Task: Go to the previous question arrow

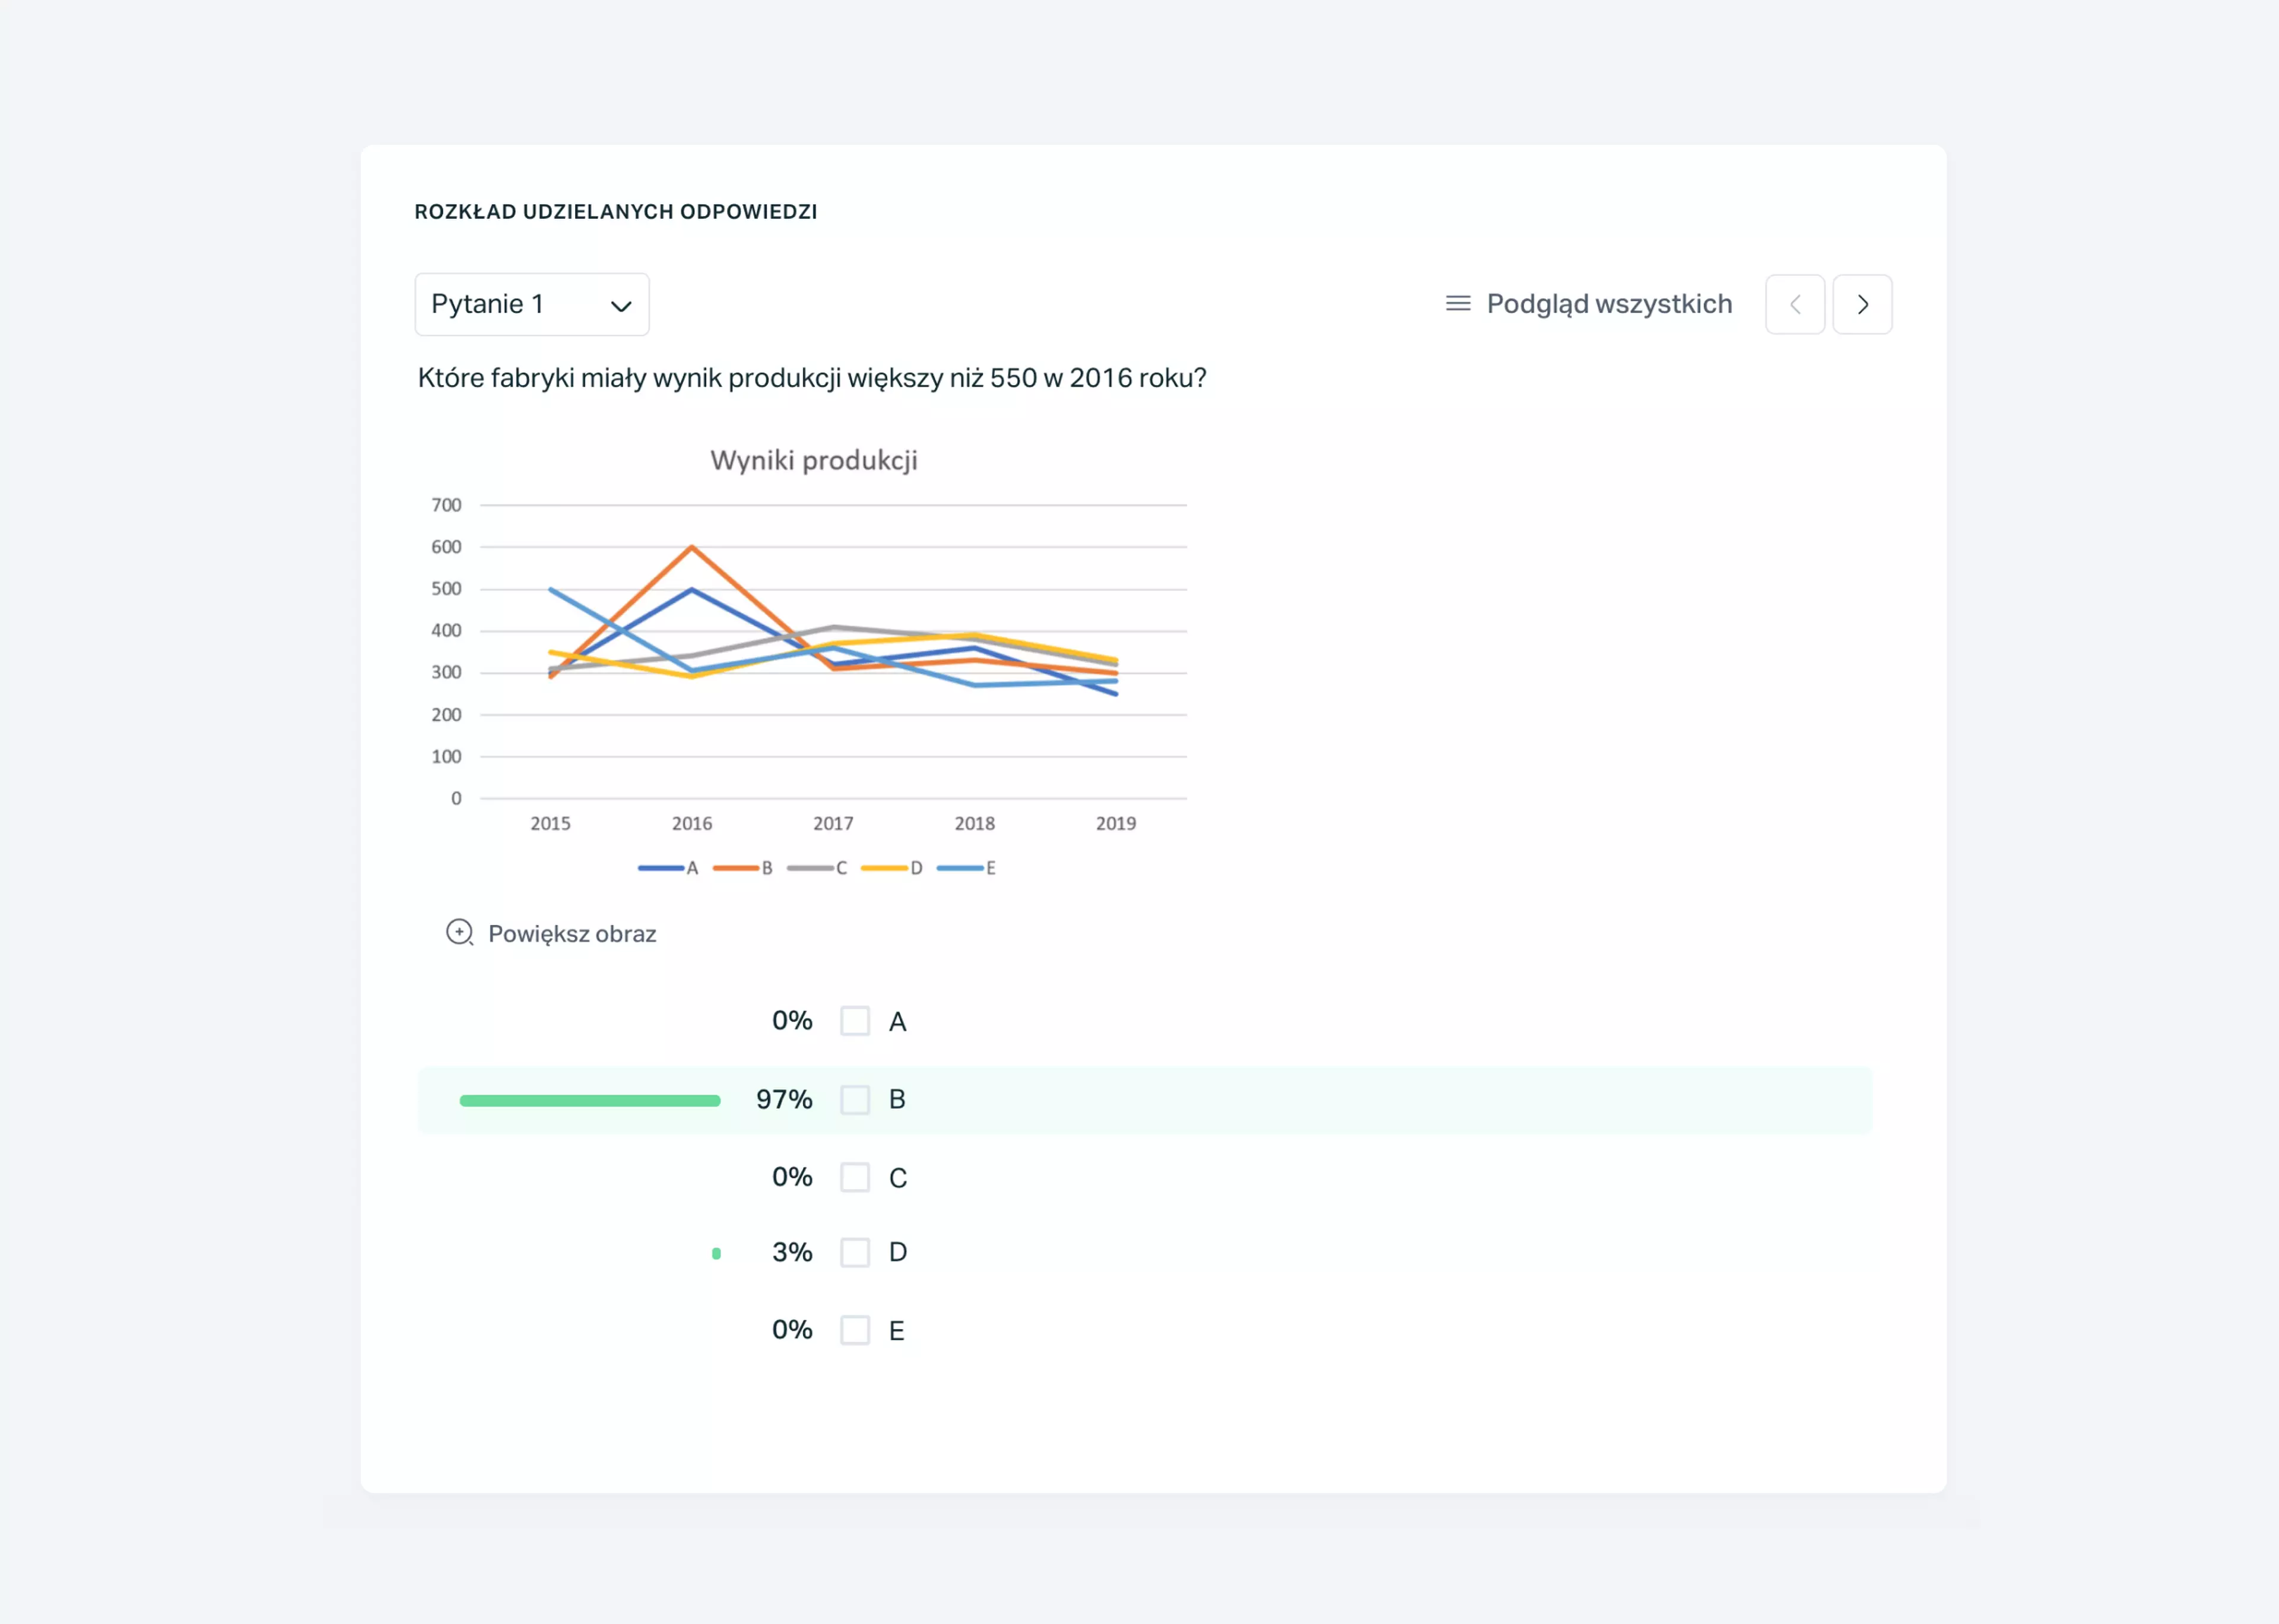Action: [1795, 304]
